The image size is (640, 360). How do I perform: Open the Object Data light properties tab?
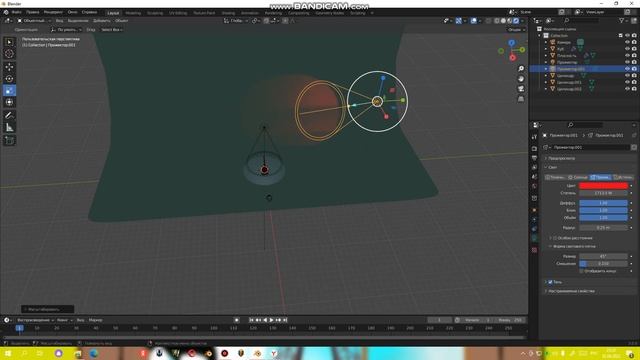click(534, 239)
